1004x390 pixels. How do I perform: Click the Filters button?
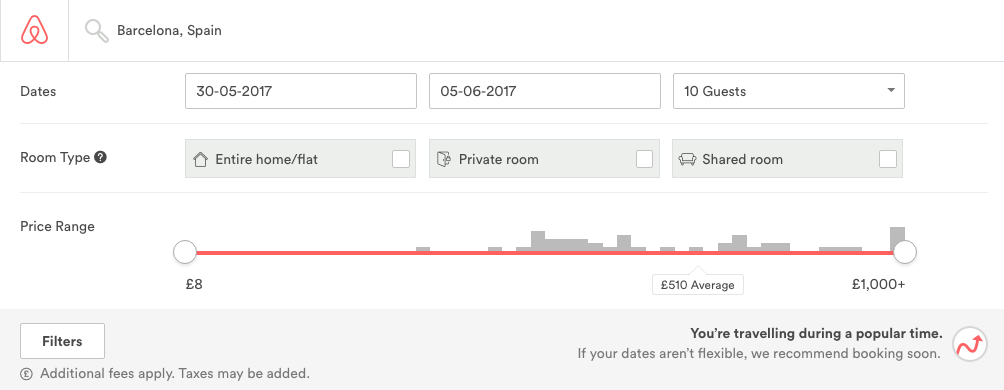[62, 341]
